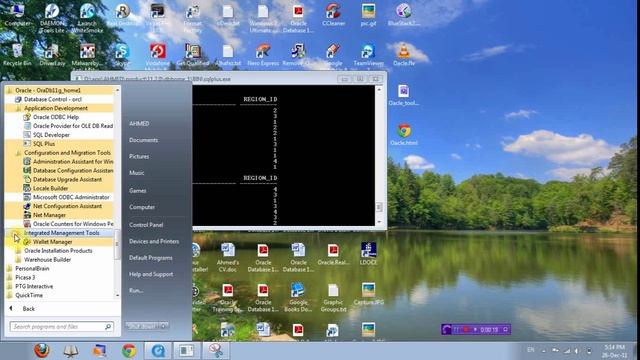Open the TeamViewer desktop shortcut
This screenshot has height=360, width=640.
pyautogui.click(x=368, y=56)
